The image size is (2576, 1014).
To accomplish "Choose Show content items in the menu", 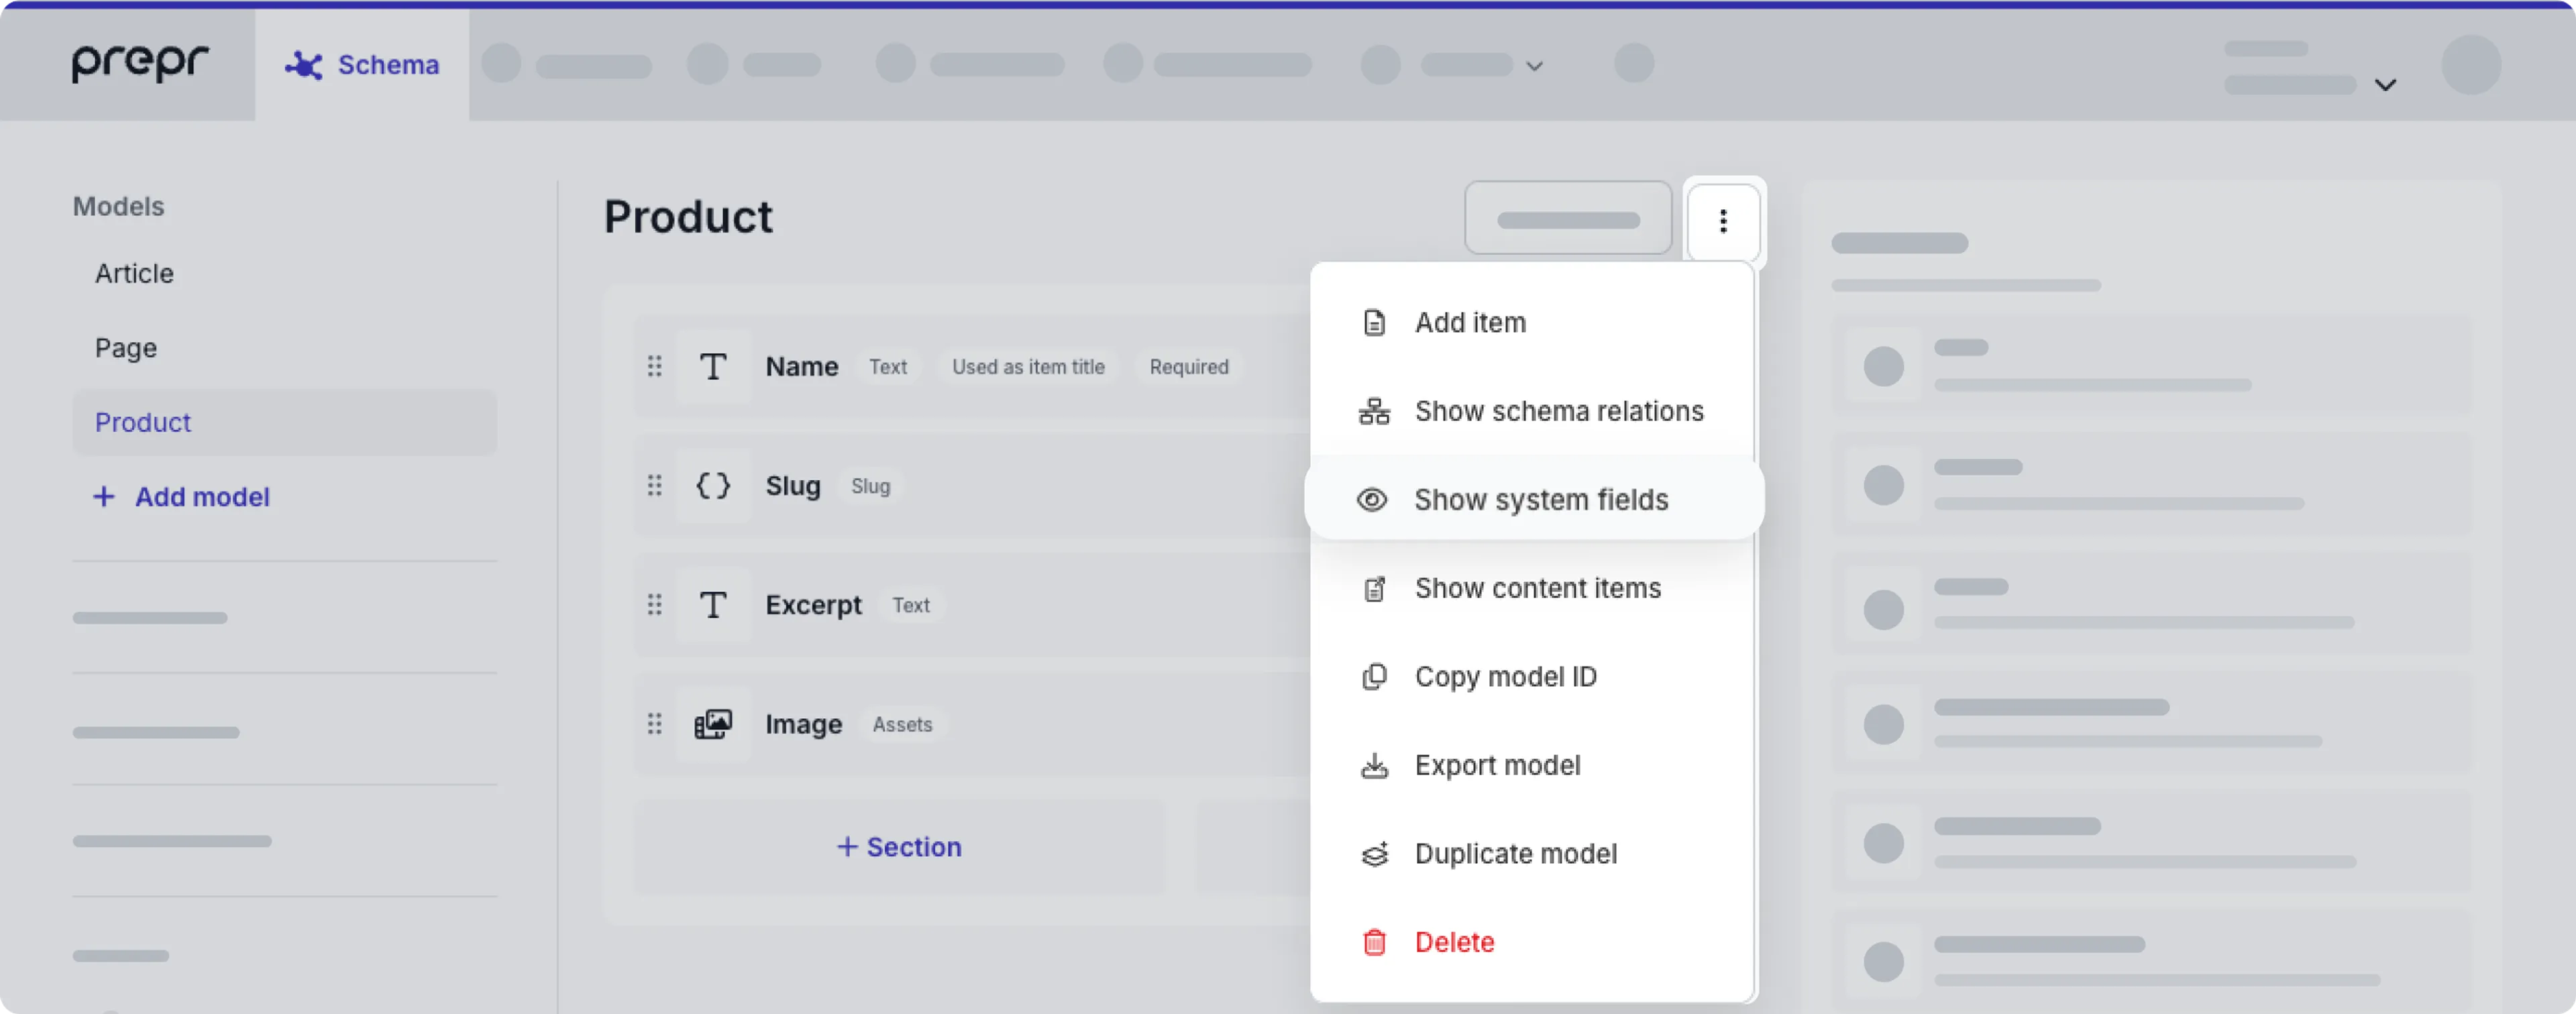I will coord(1537,588).
